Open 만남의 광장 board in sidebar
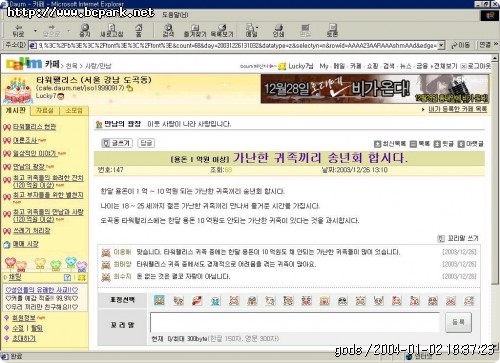 pos(29,167)
